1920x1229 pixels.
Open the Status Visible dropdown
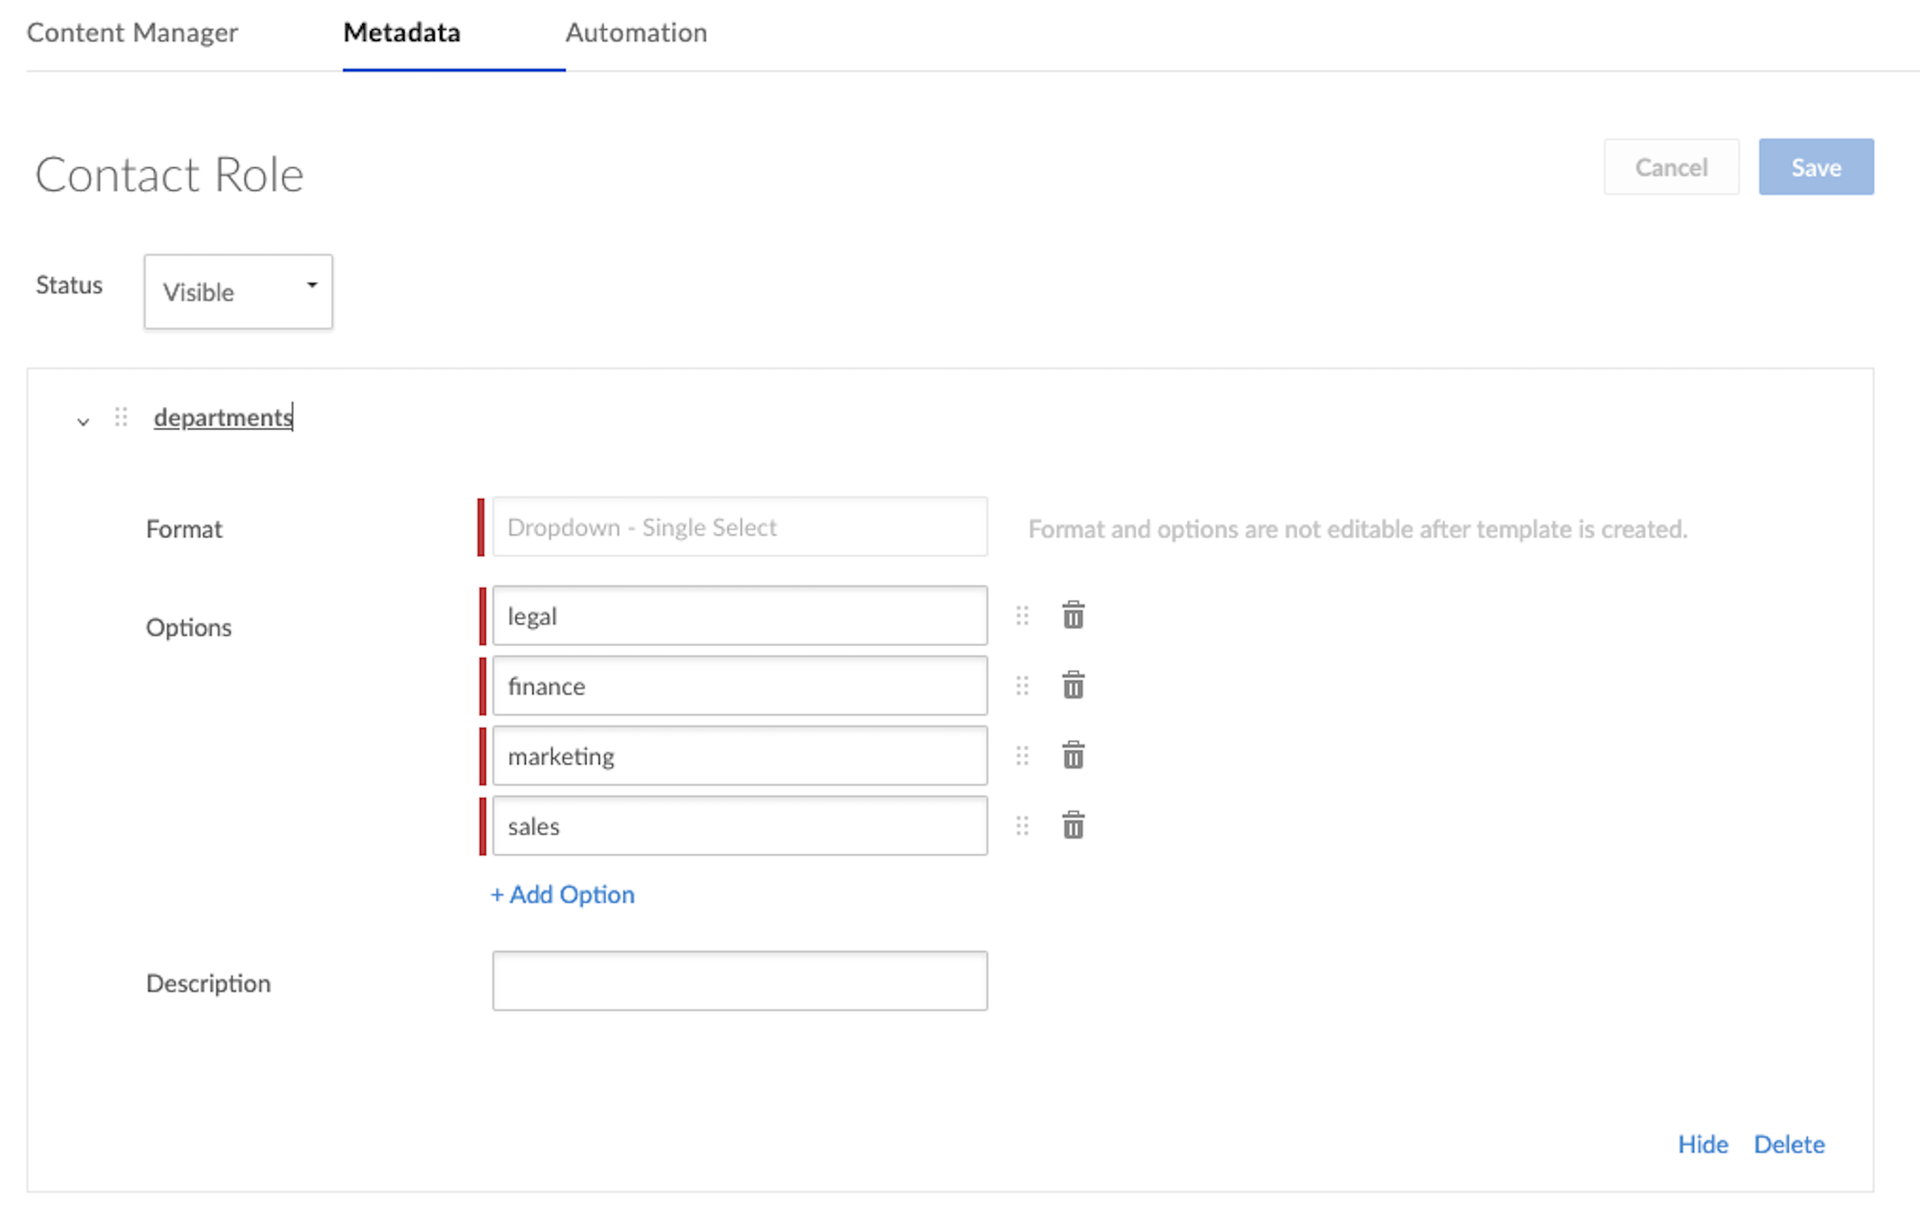(238, 291)
